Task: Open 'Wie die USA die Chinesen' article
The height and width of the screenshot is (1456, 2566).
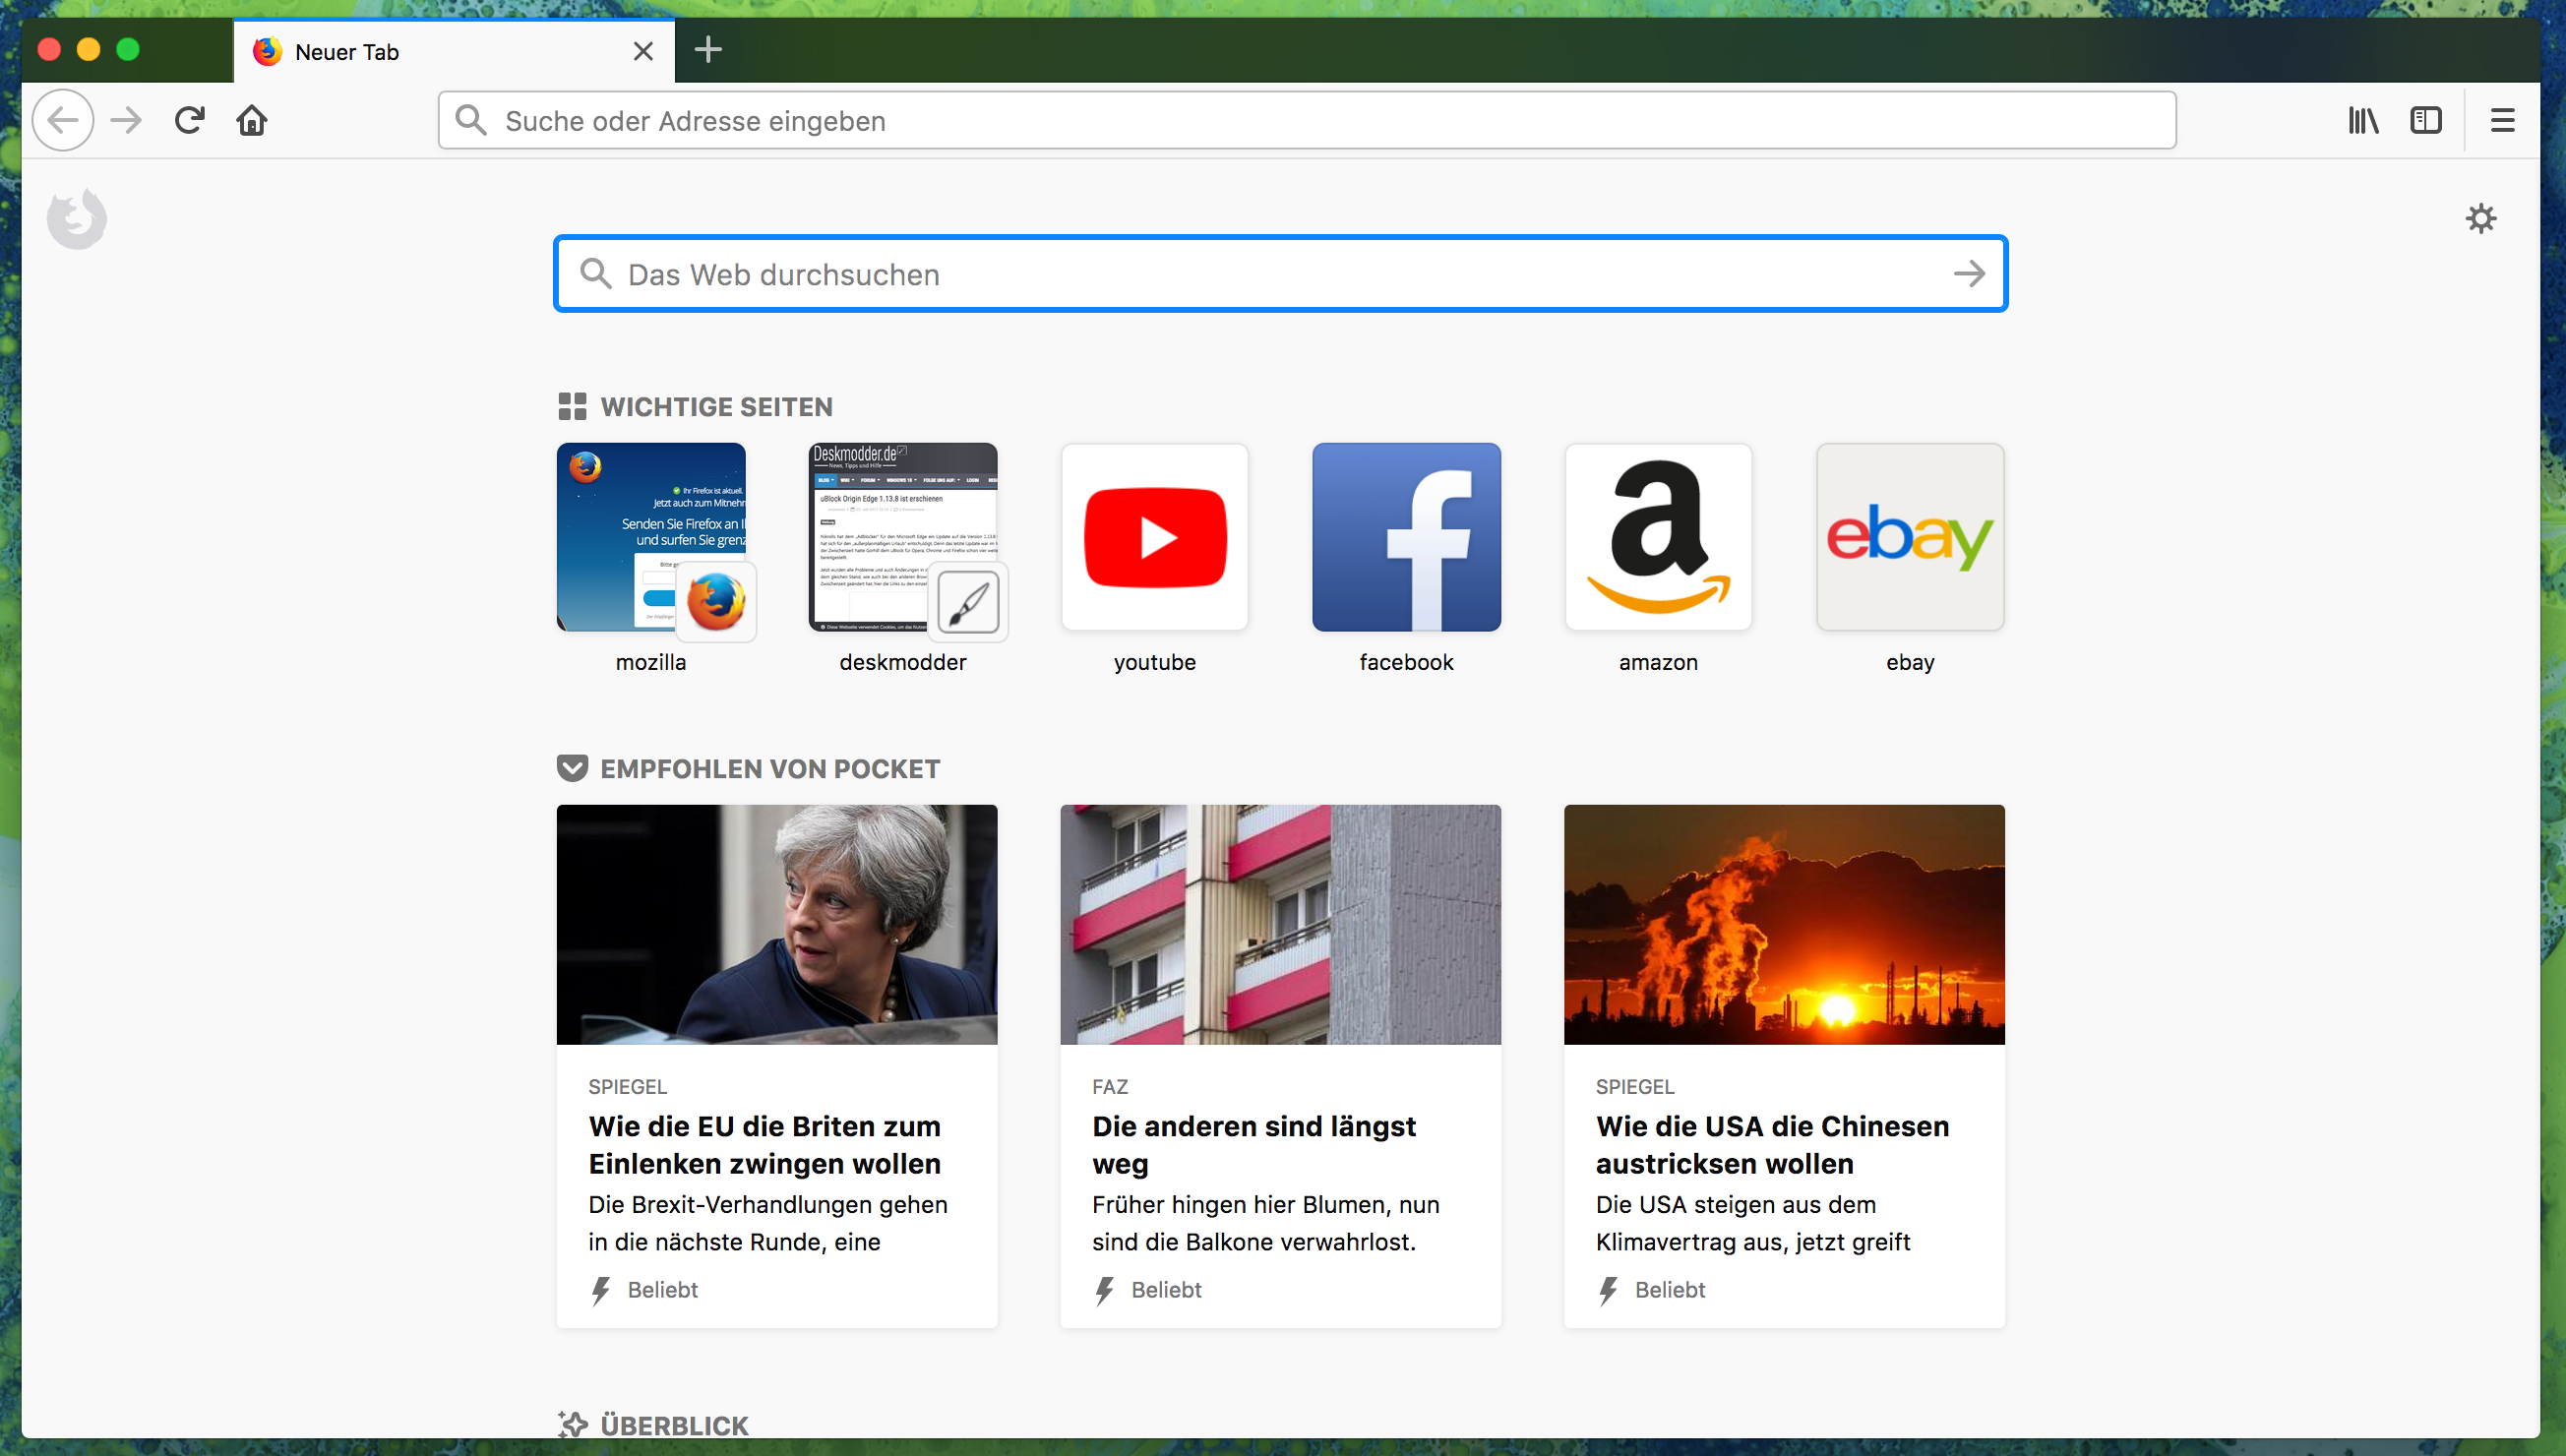Action: (x=1772, y=1145)
